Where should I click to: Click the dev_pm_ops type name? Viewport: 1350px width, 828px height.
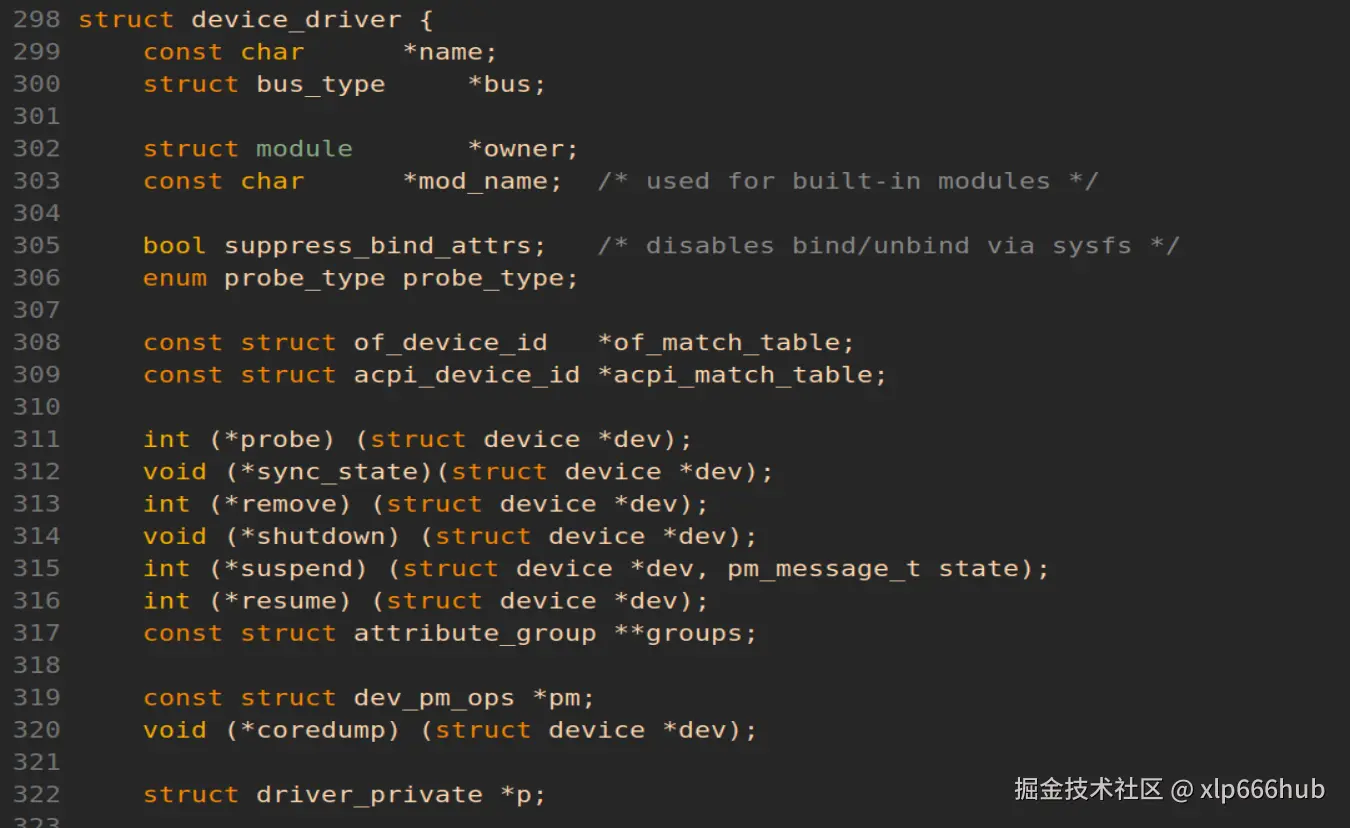pos(434,698)
